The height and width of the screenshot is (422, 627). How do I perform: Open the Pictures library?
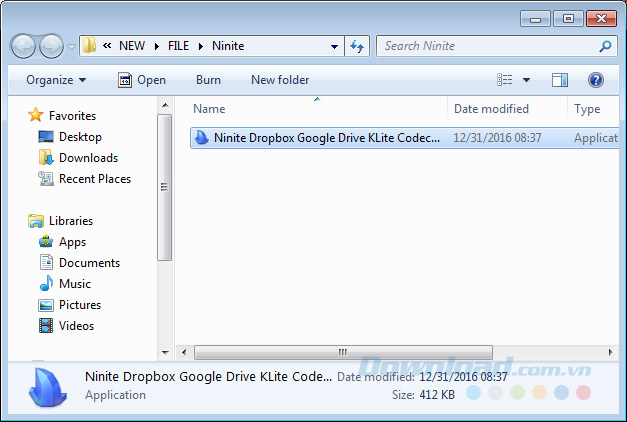(x=80, y=305)
